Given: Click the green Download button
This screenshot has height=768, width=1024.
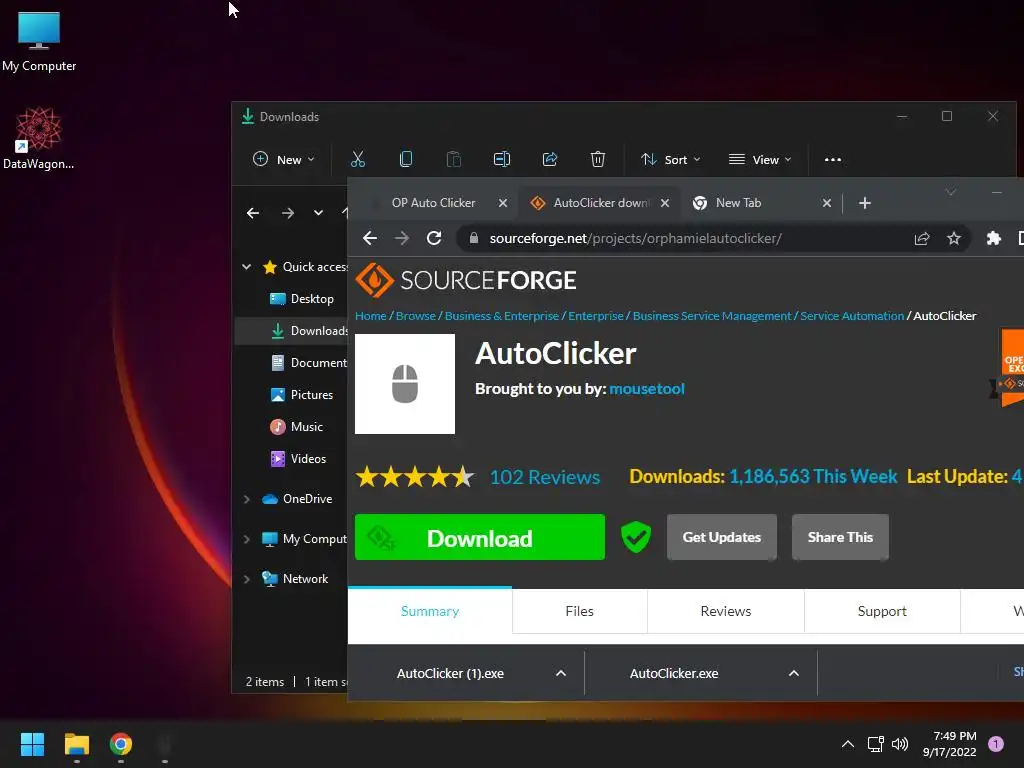Looking at the screenshot, I should pos(480,537).
